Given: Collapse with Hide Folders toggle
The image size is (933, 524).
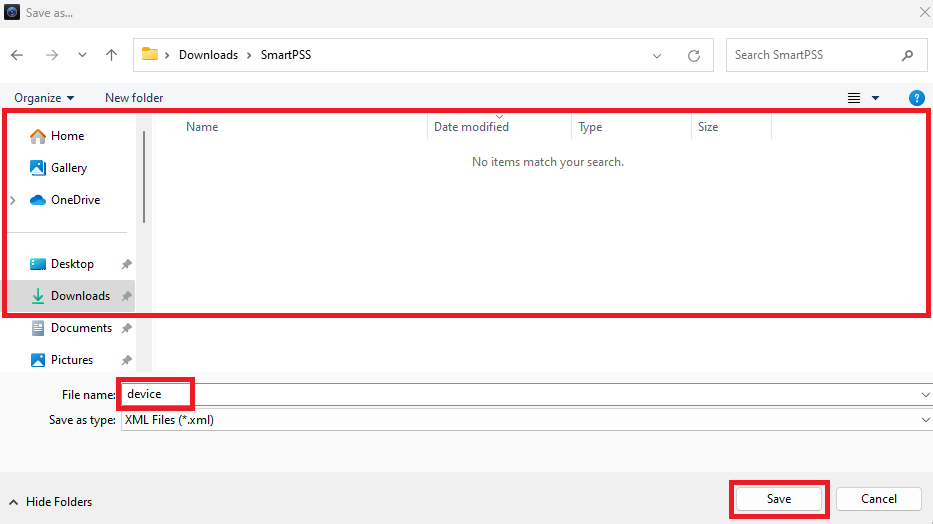Looking at the screenshot, I should click(x=50, y=502).
